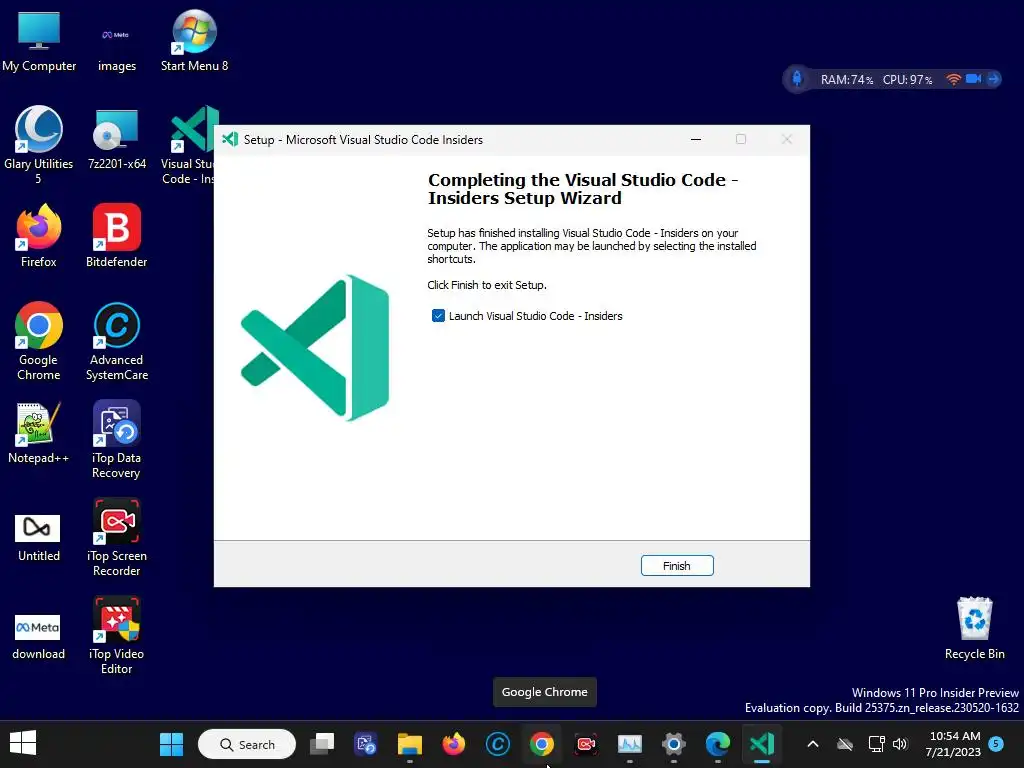
Task: Click the camera icon in performance widget
Action: click(974, 79)
